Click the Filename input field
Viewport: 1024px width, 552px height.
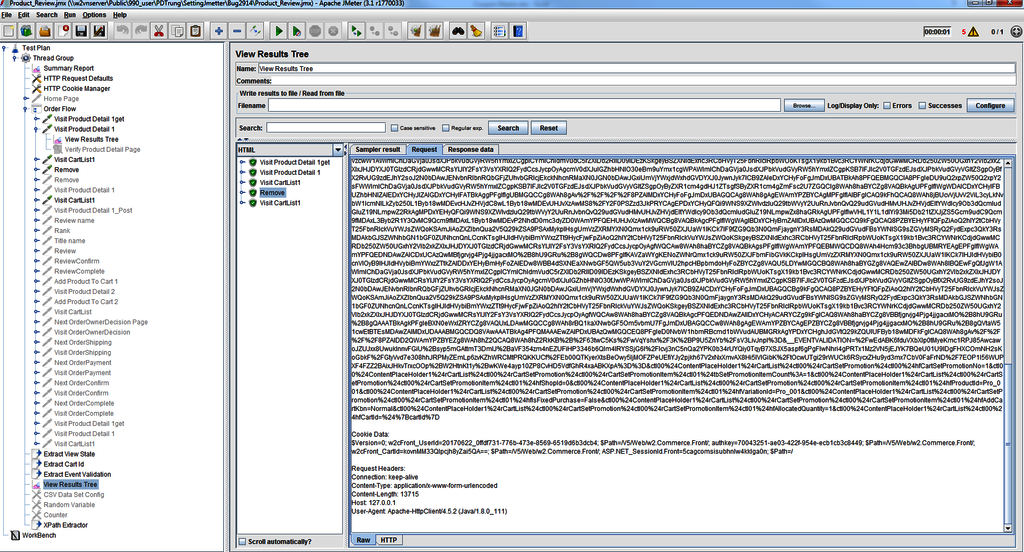[x=524, y=105]
